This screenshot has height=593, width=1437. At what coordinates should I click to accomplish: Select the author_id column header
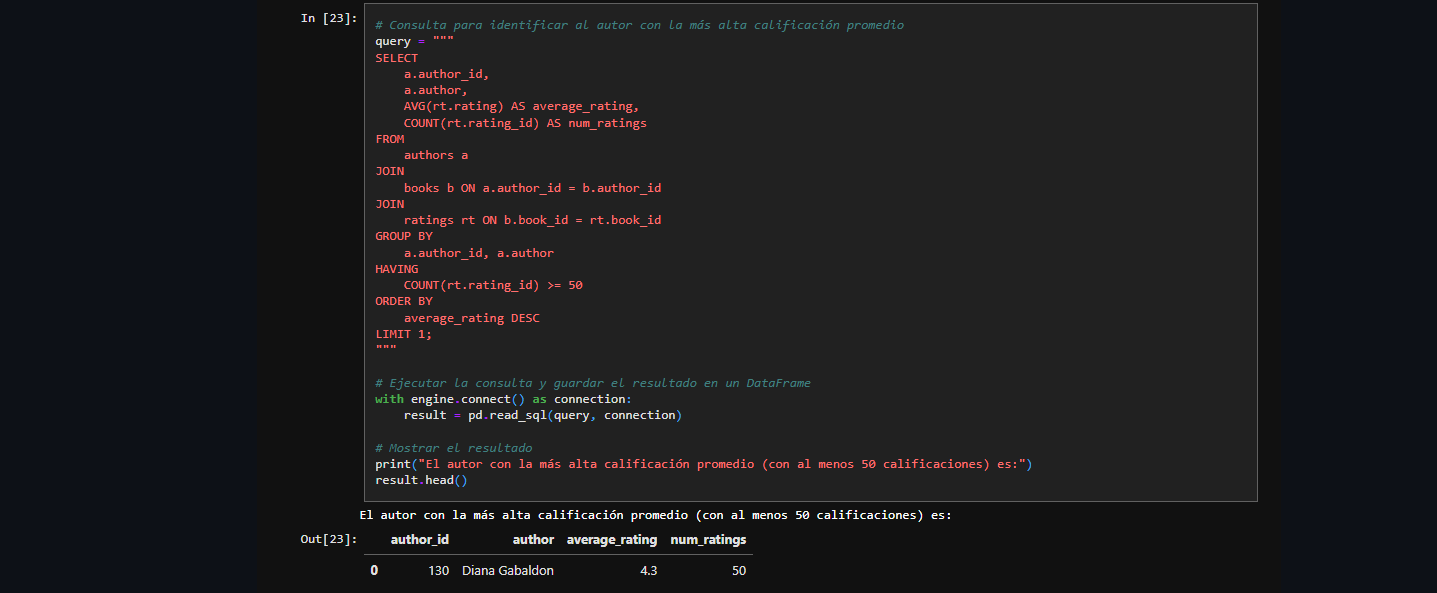coord(419,539)
